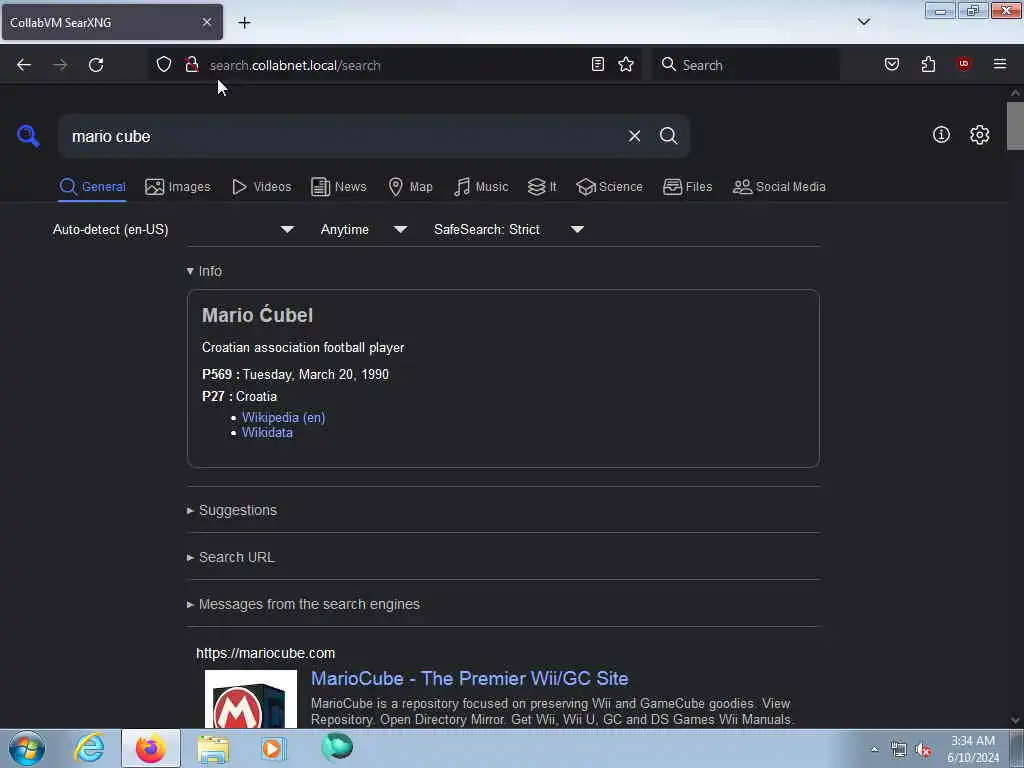Open the uBlock Origin extension icon

click(963, 64)
